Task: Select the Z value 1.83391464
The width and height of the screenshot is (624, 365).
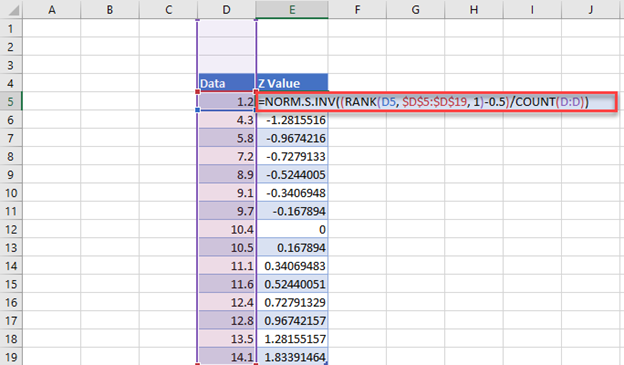Action: (292, 357)
